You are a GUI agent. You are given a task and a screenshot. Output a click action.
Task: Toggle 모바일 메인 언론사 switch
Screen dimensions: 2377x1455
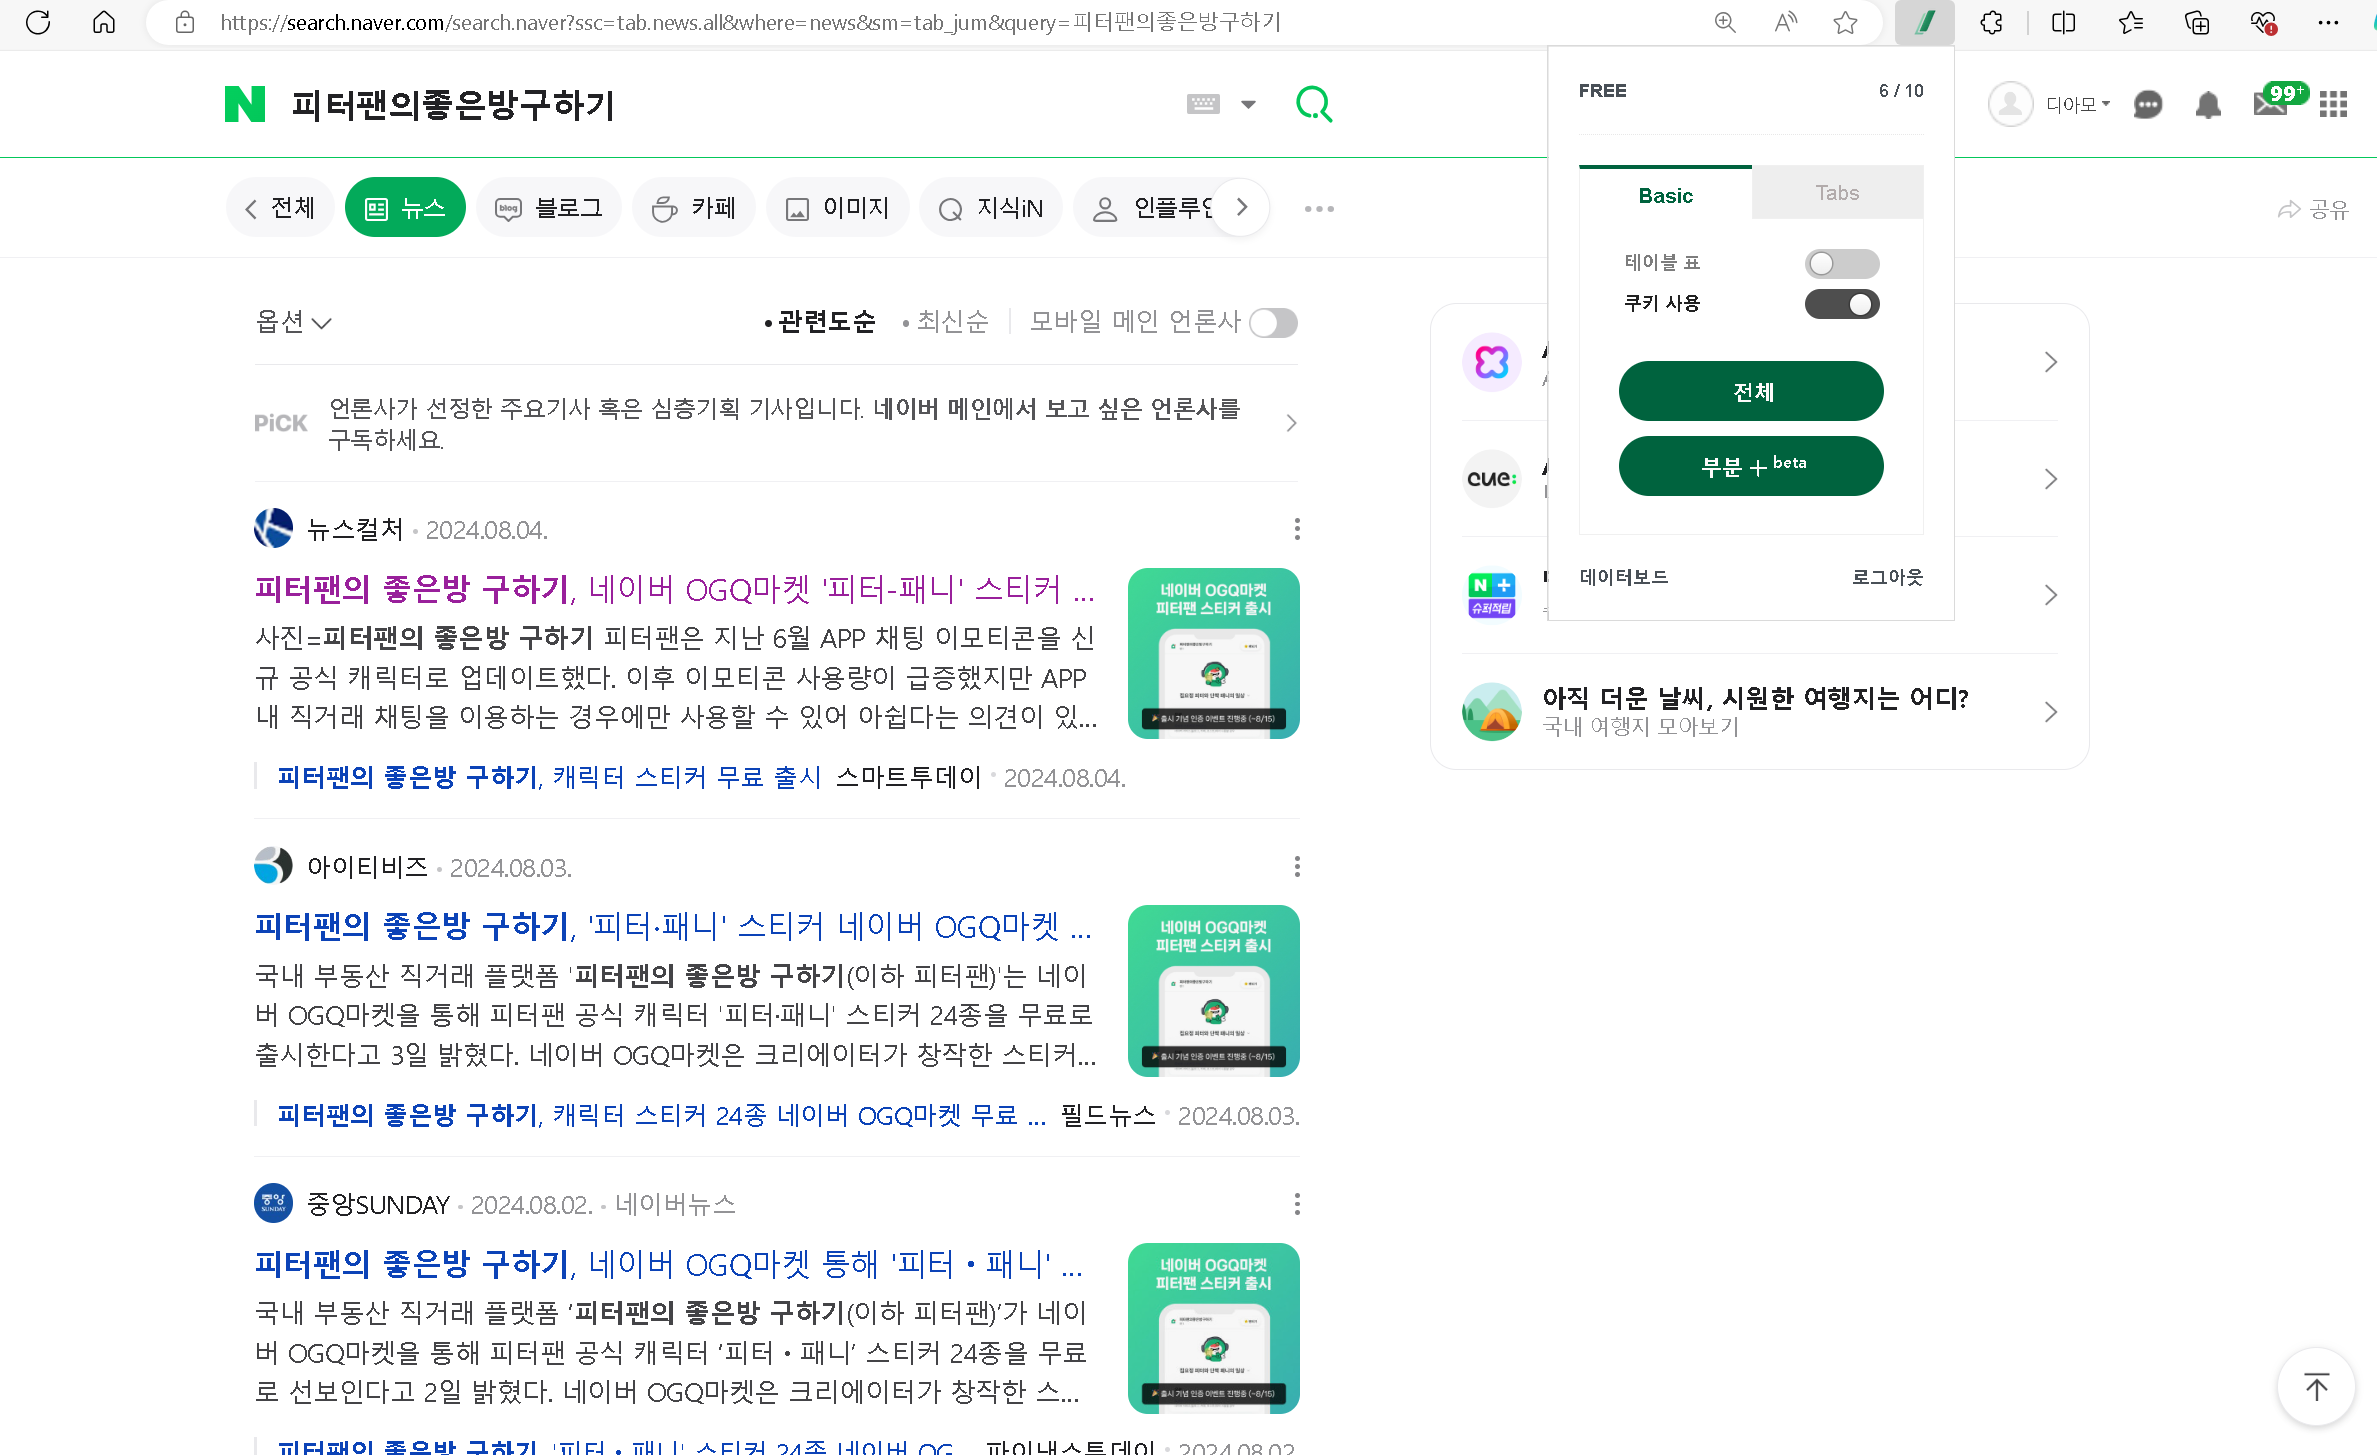(1274, 322)
